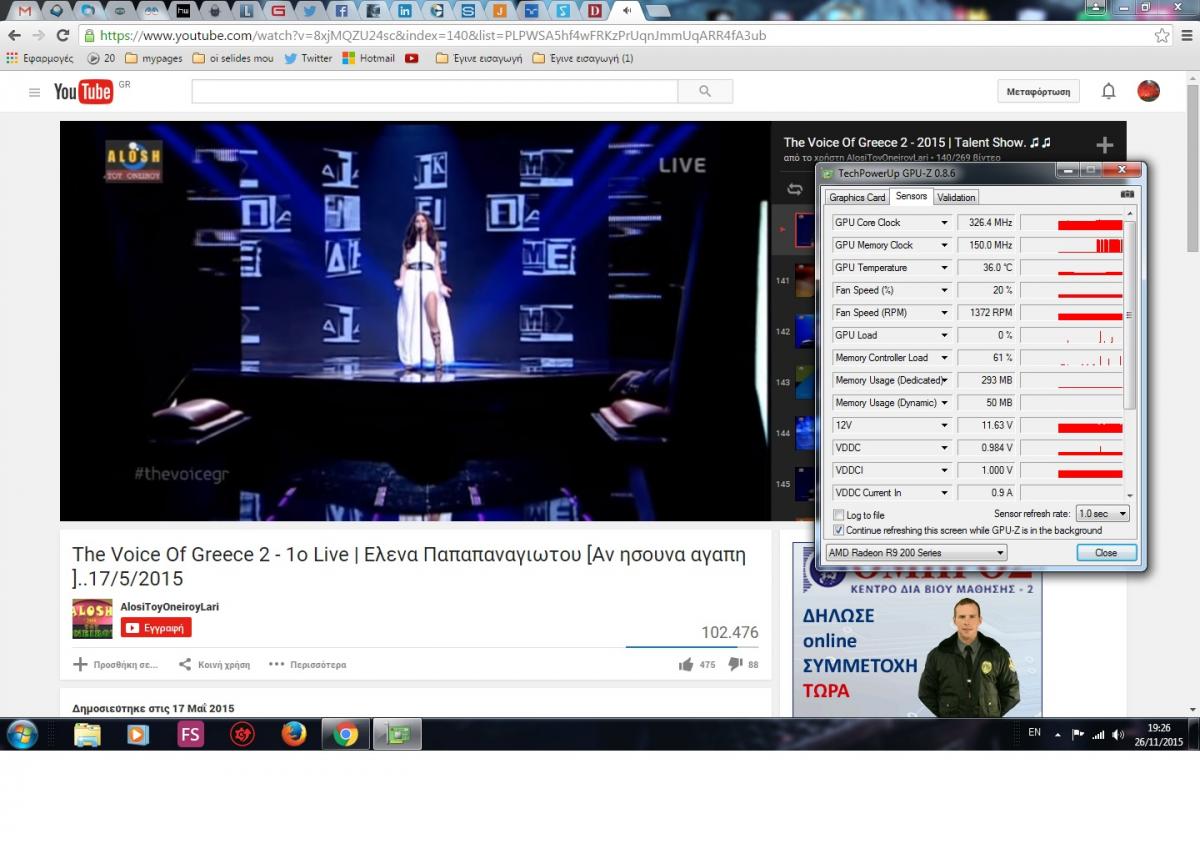Open Firefox from the Windows taskbar
Viewport: 1200px width, 854px height.
click(294, 734)
